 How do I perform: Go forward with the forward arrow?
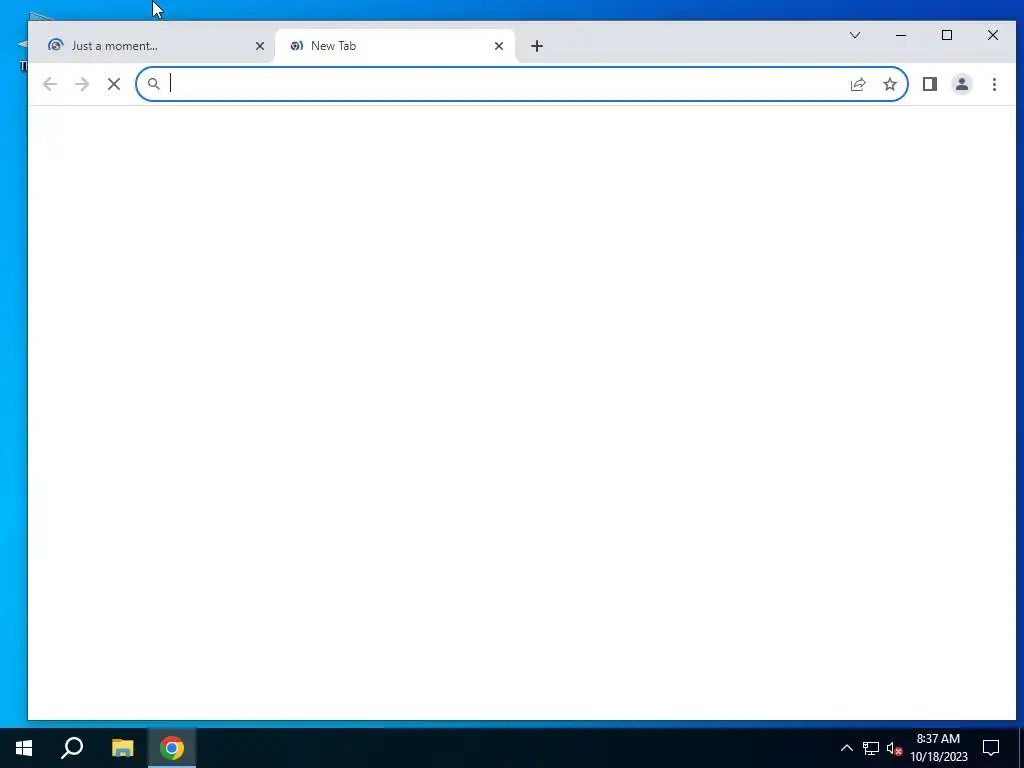pyautogui.click(x=82, y=84)
